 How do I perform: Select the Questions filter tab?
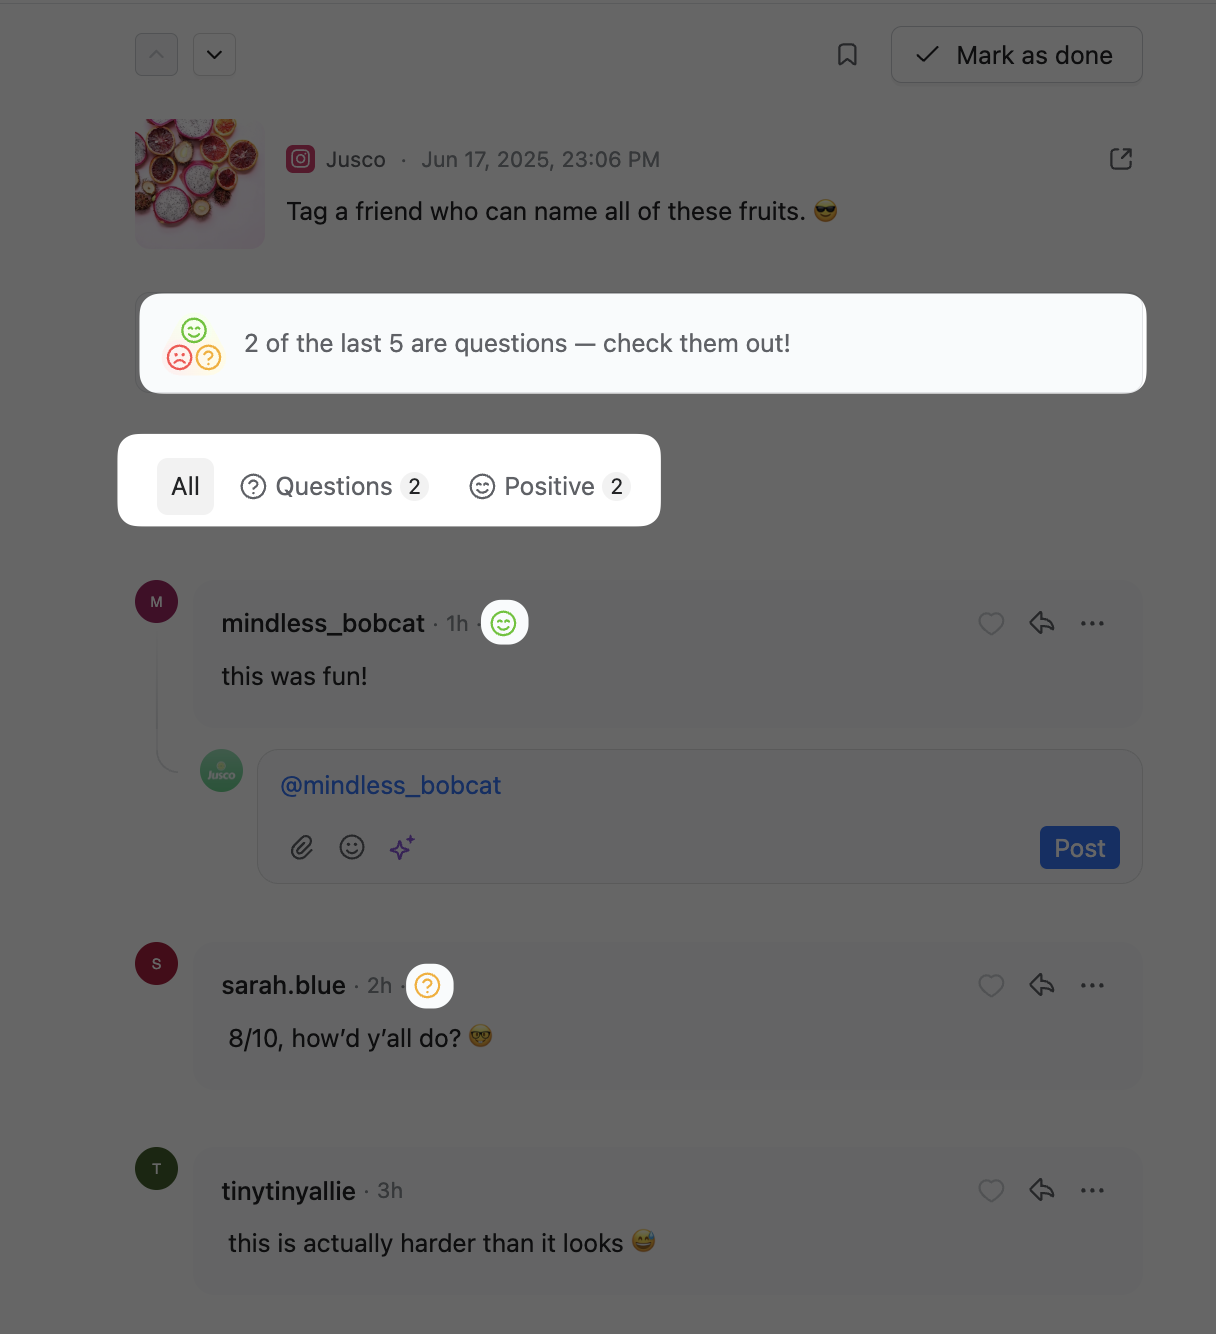335,486
